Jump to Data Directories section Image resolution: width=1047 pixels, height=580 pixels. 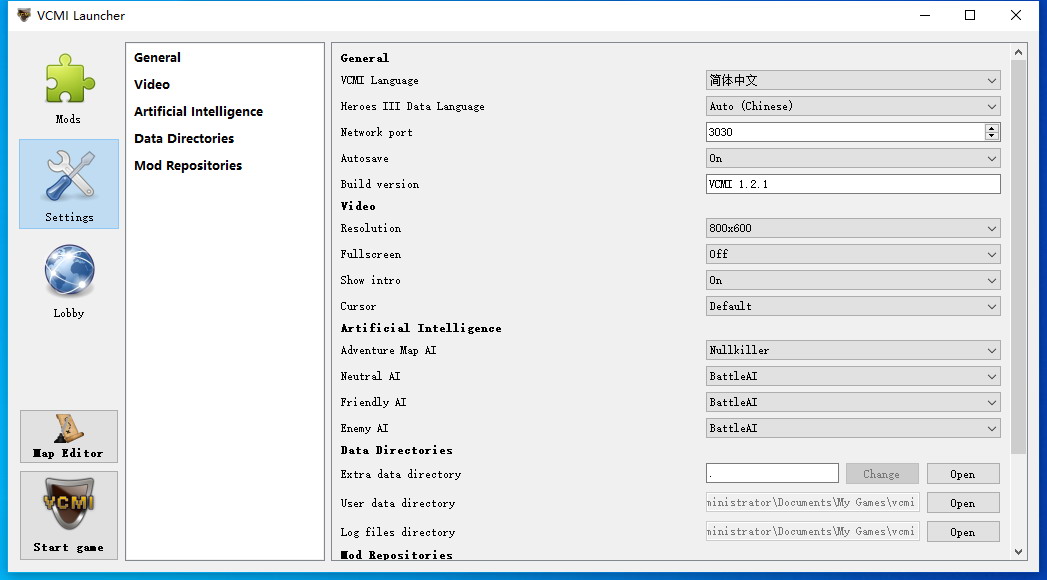coord(184,138)
